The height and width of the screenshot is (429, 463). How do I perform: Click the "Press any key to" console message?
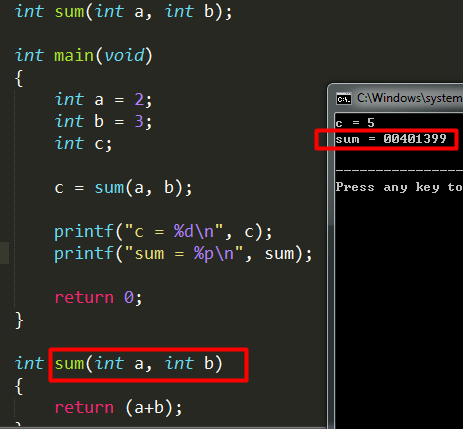tap(399, 187)
